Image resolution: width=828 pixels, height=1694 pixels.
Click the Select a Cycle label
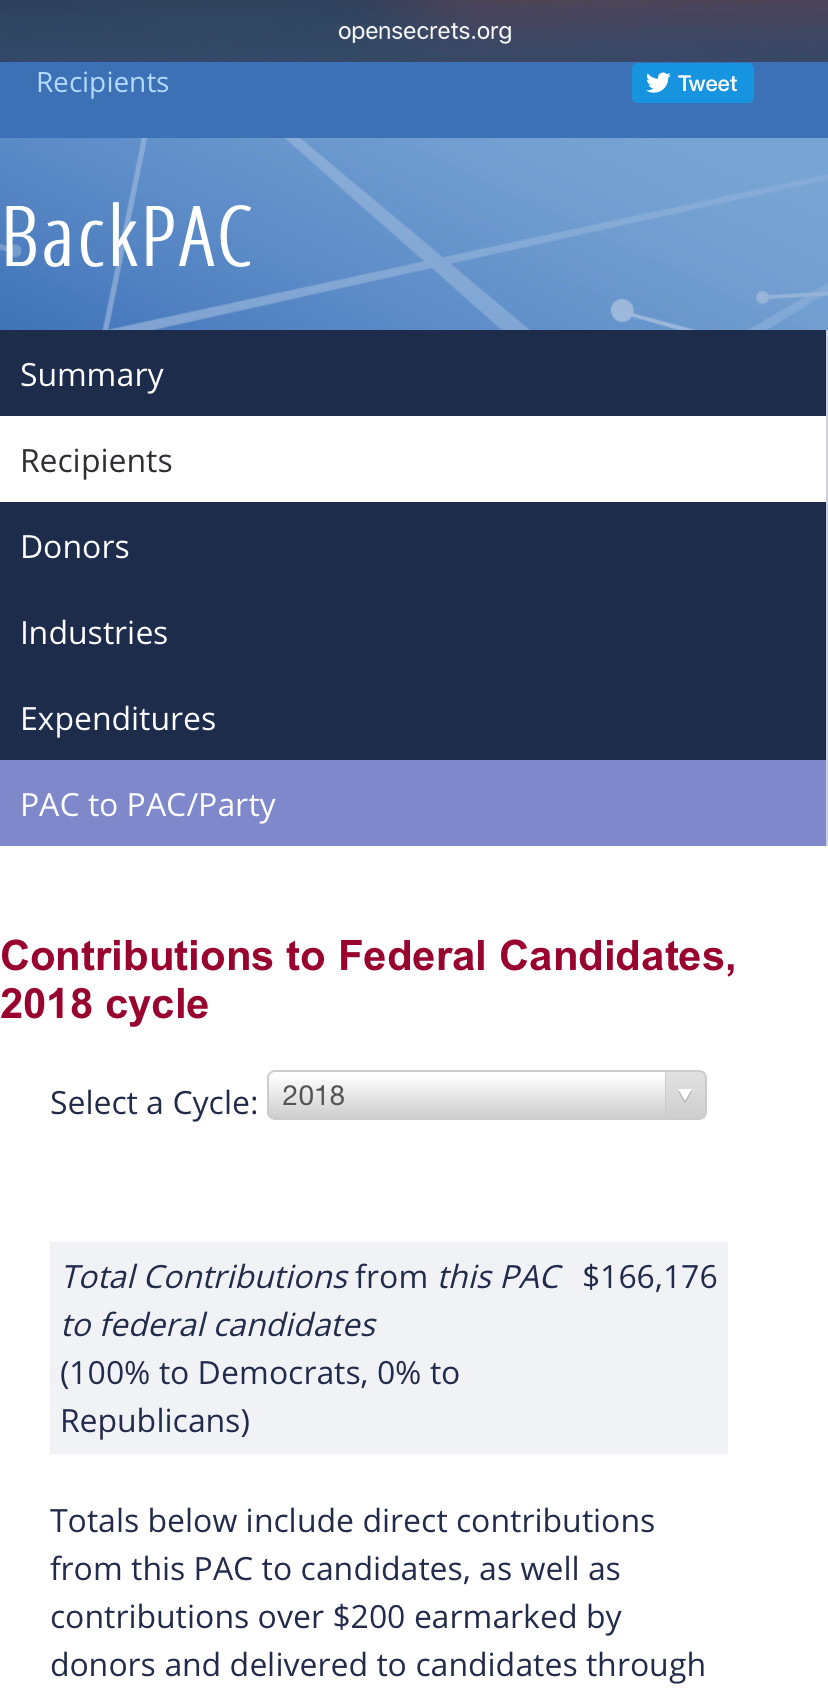click(154, 1103)
